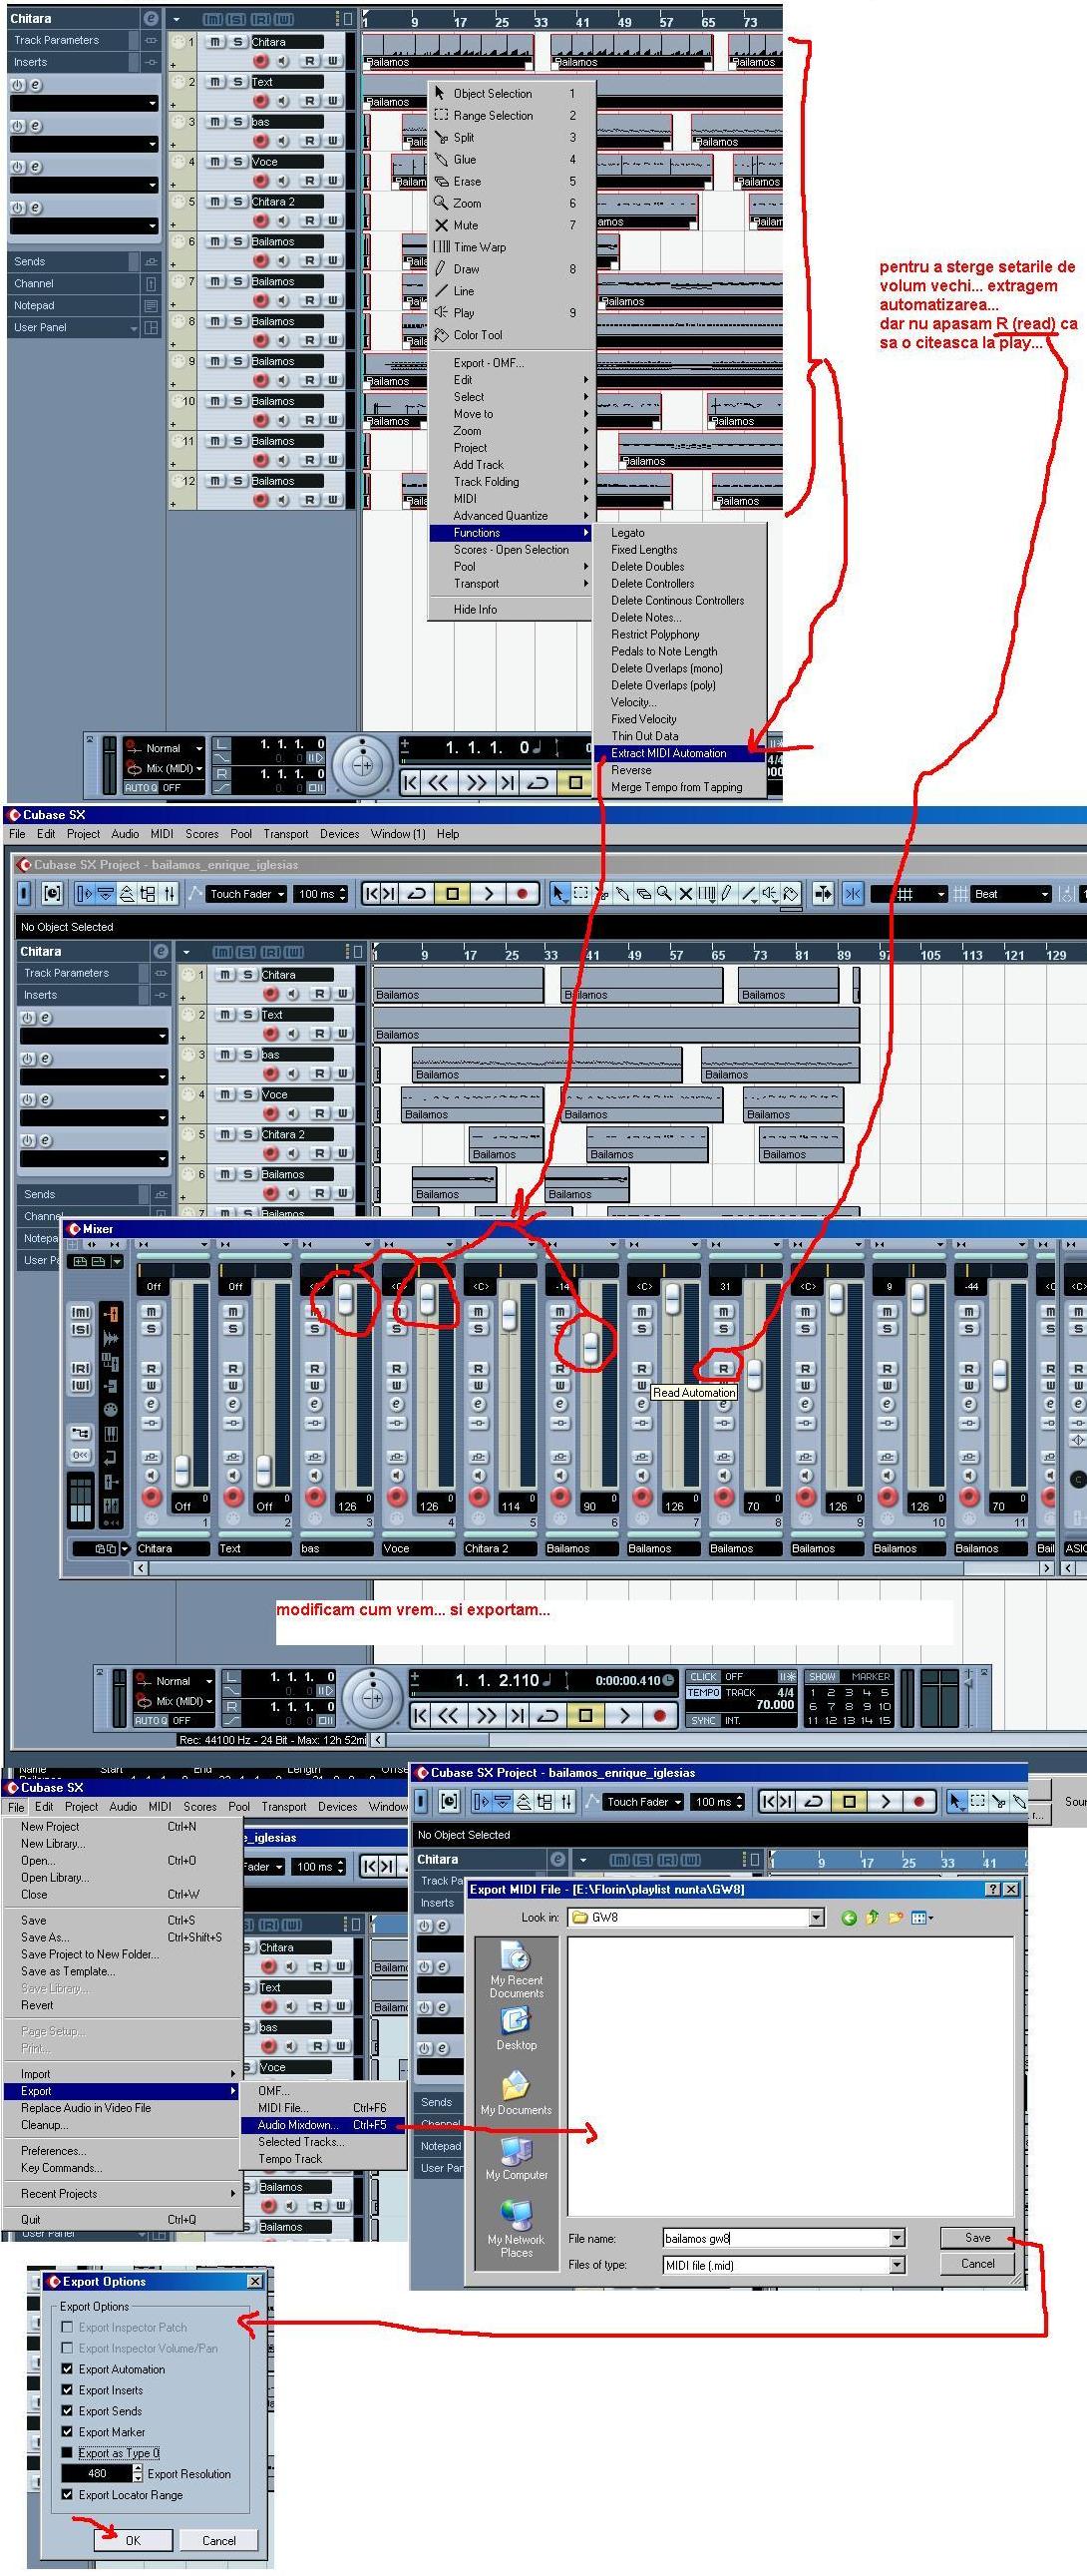This screenshot has width=1087, height=2576.
Task: Click OK in the Export Options dialog
Action: 133,2540
